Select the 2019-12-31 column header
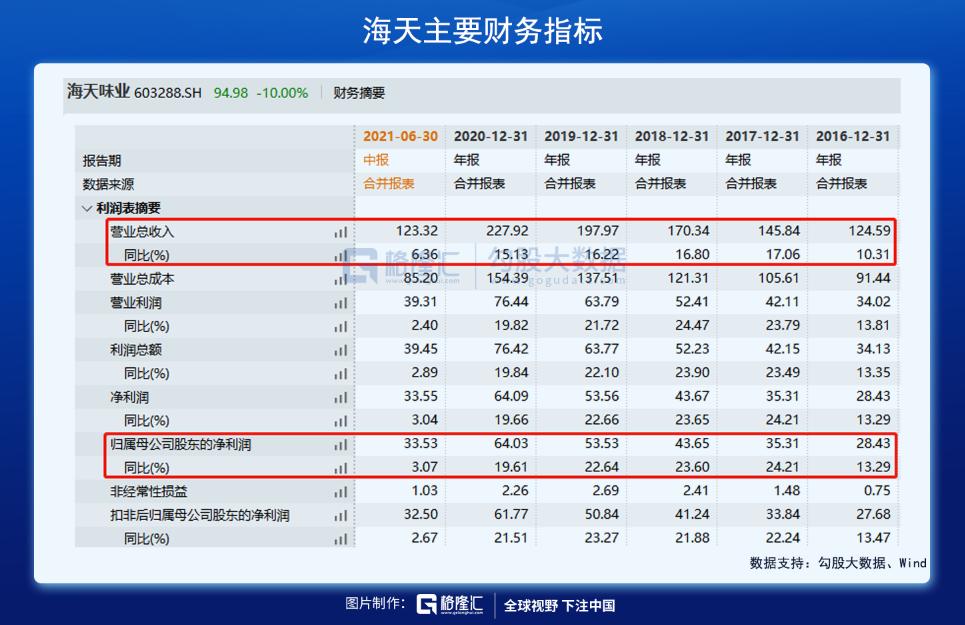The width and height of the screenshot is (965, 625). 581,137
